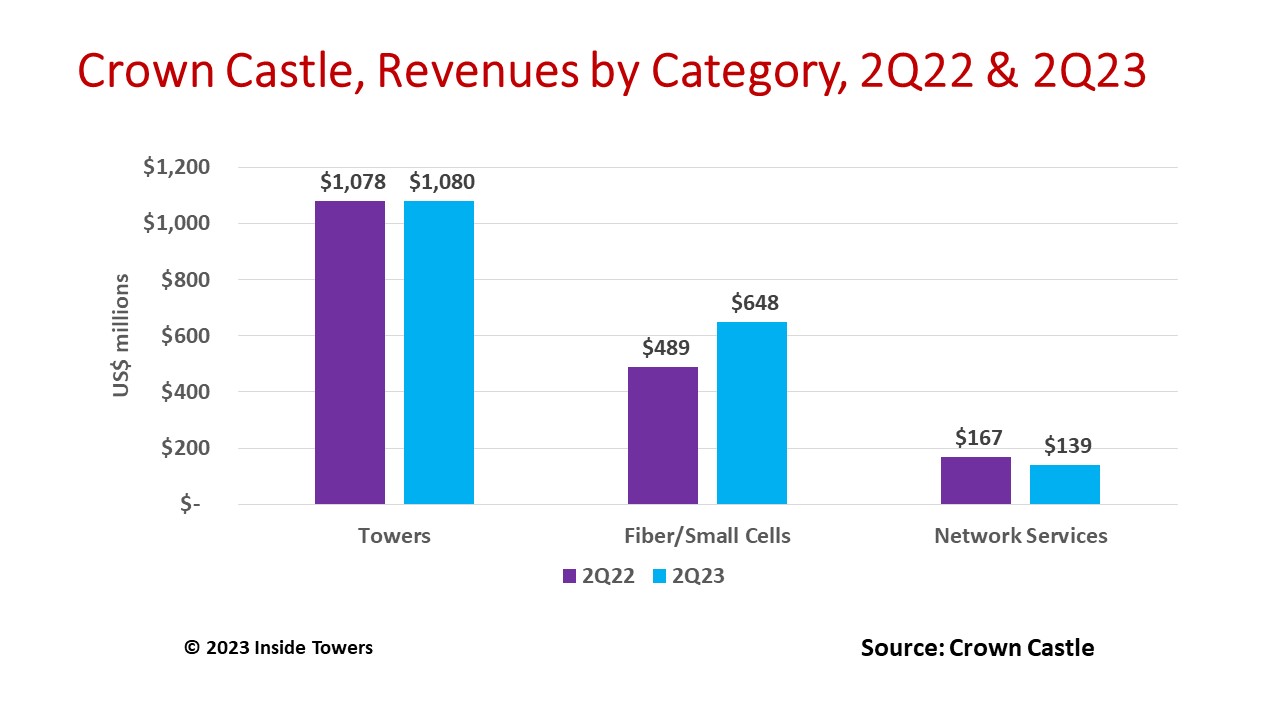Viewport: 1280px width, 720px height.
Task: Select the purple 2Q22 Towers bar
Action: [x=350, y=352]
